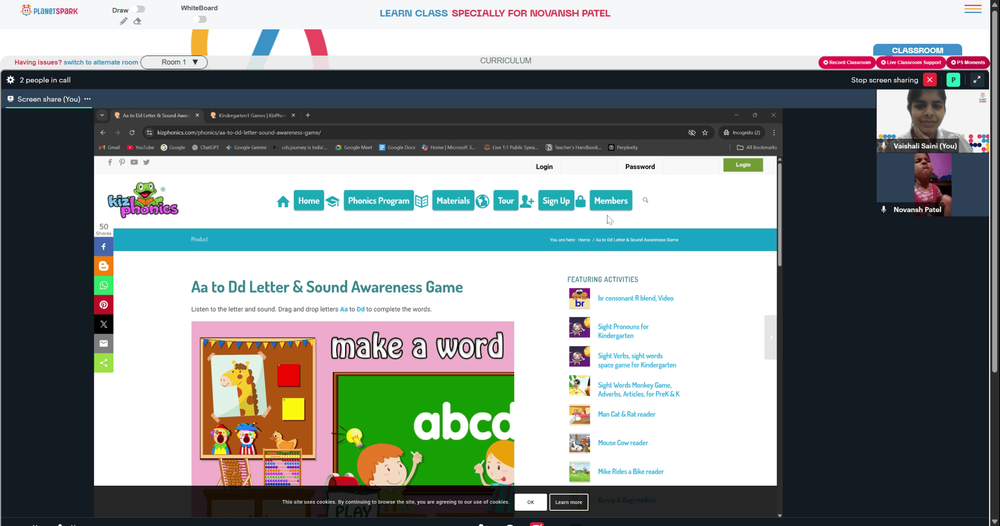This screenshot has height=526, width=1000.
Task: Open Tour menu item
Action: [506, 201]
